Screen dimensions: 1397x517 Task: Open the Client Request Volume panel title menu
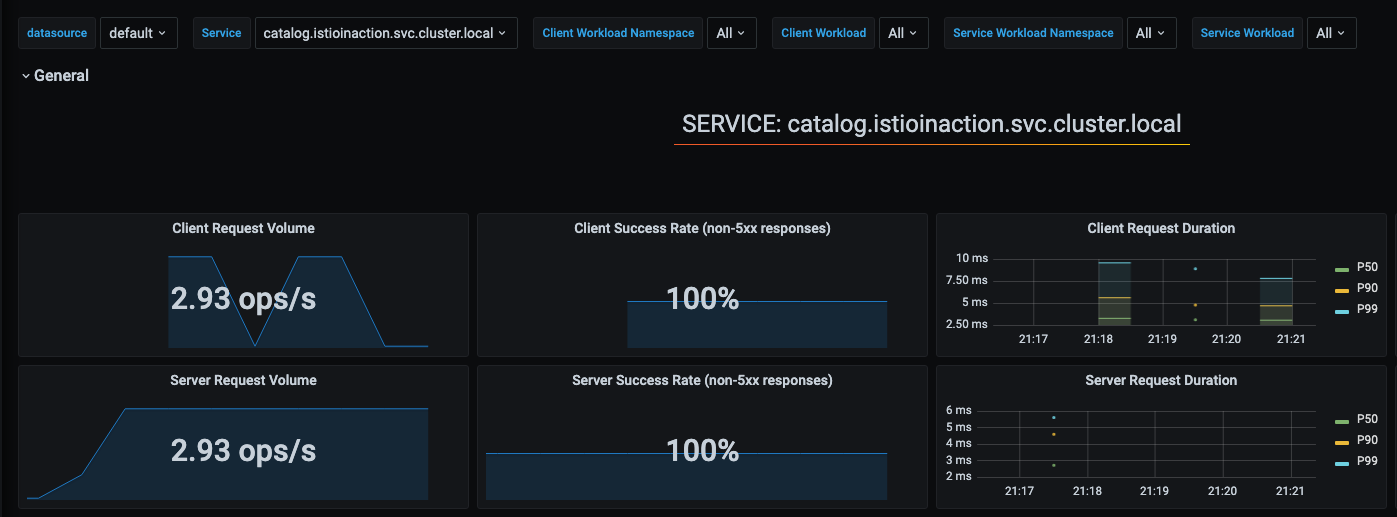point(243,228)
